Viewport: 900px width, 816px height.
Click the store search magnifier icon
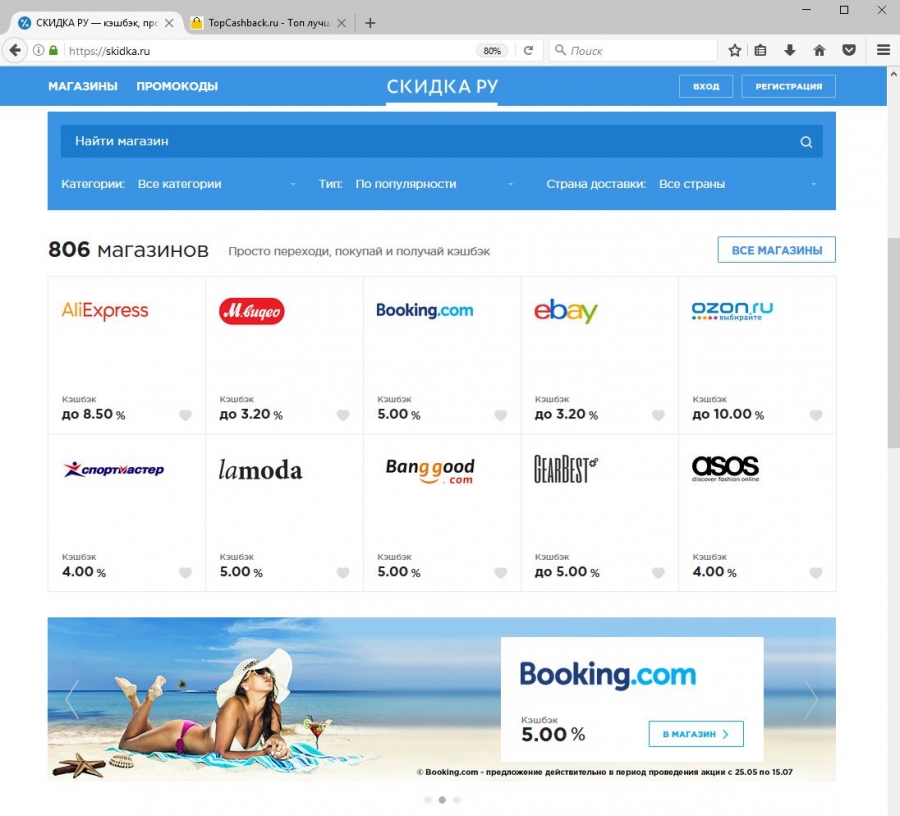[806, 142]
